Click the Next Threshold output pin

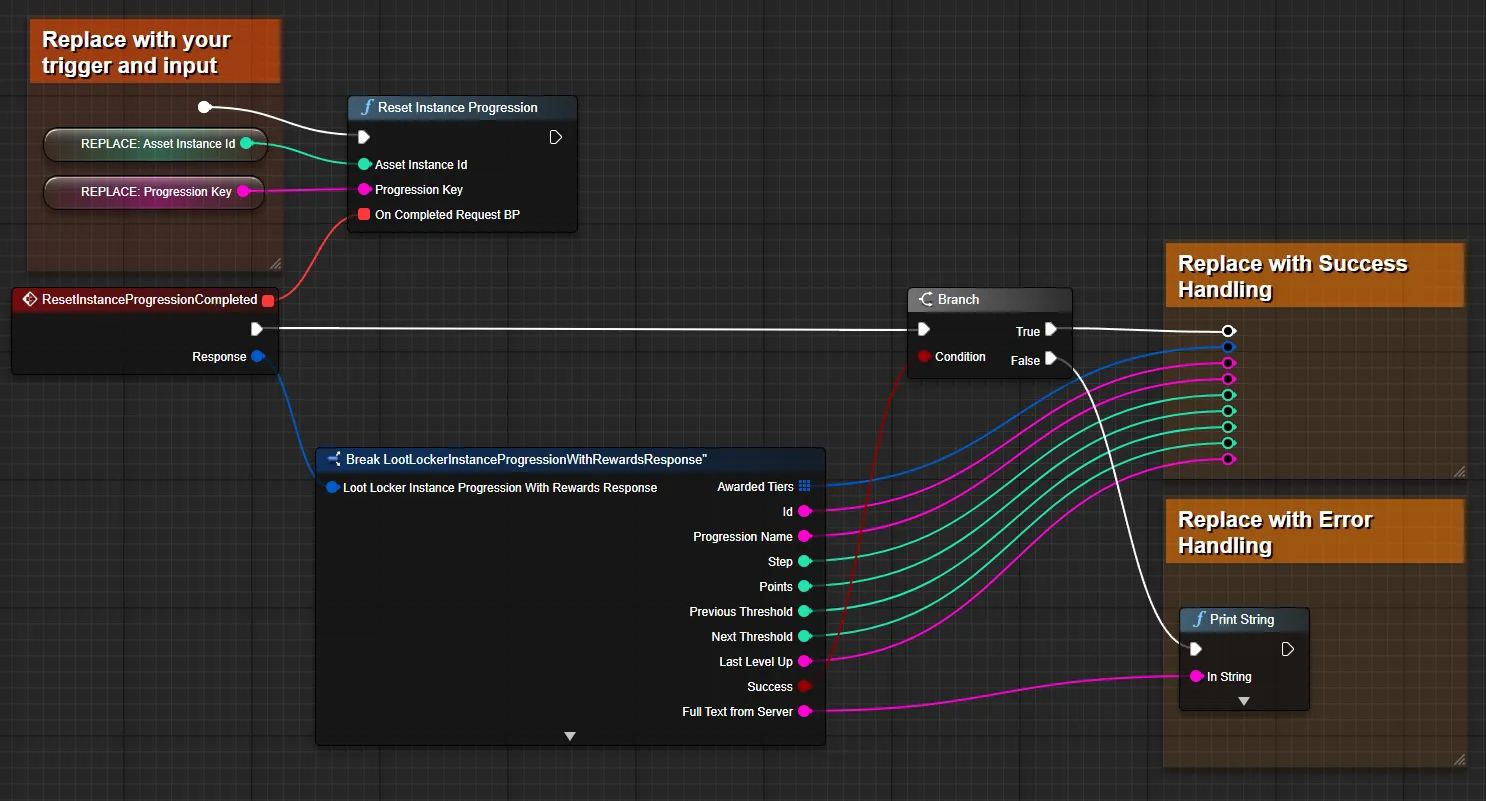pos(804,637)
